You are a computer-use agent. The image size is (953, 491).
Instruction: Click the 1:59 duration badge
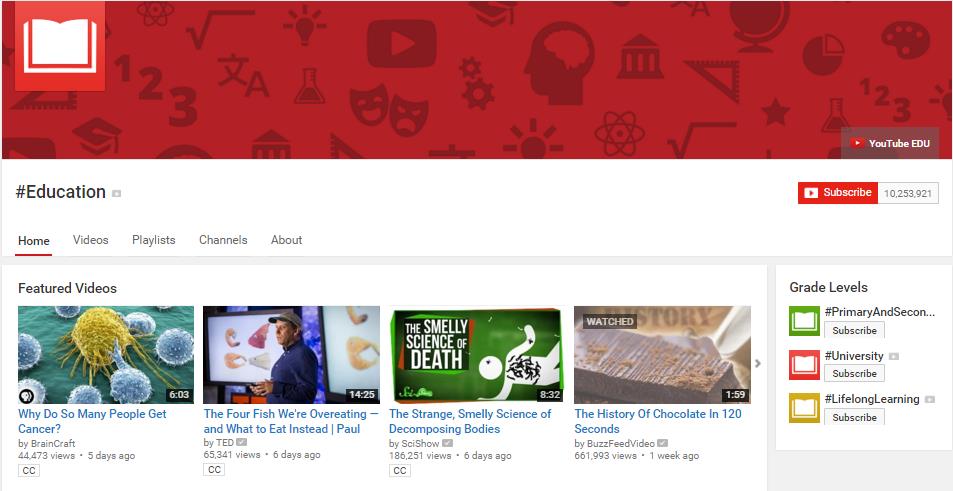pyautogui.click(x=735, y=395)
